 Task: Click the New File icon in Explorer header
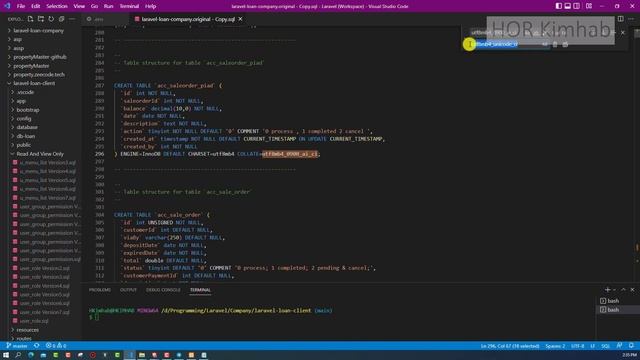(x=31, y=19)
